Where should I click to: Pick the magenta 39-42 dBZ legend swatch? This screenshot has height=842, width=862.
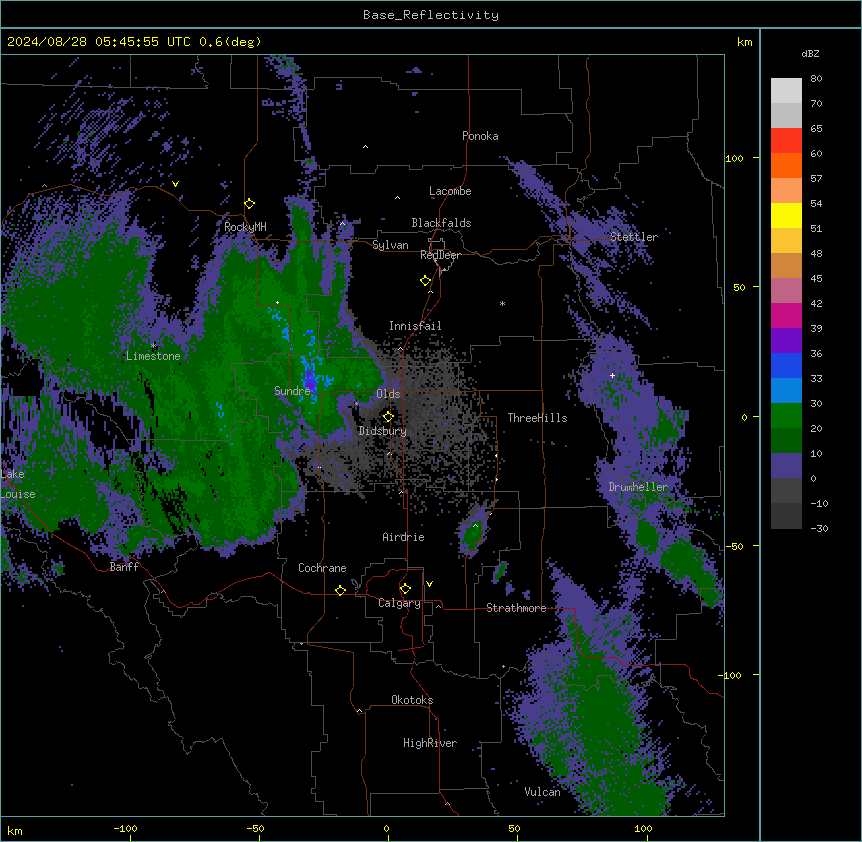[x=786, y=315]
